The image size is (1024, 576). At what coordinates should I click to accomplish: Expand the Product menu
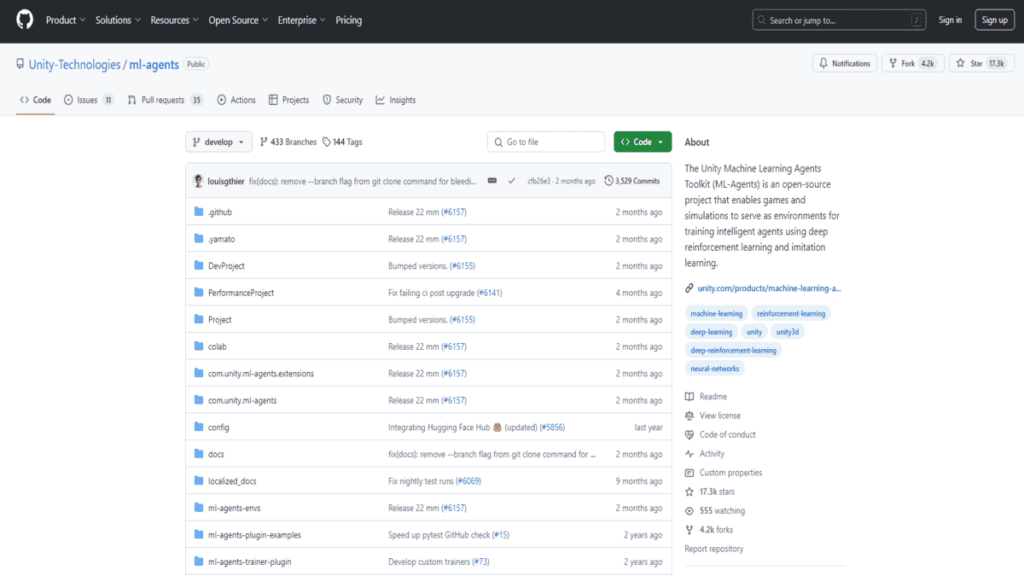coord(65,20)
